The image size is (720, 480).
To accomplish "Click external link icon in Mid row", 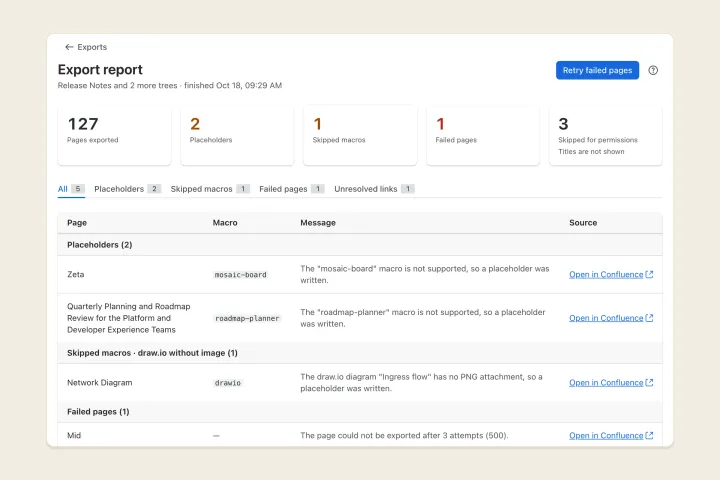I will (x=649, y=435).
